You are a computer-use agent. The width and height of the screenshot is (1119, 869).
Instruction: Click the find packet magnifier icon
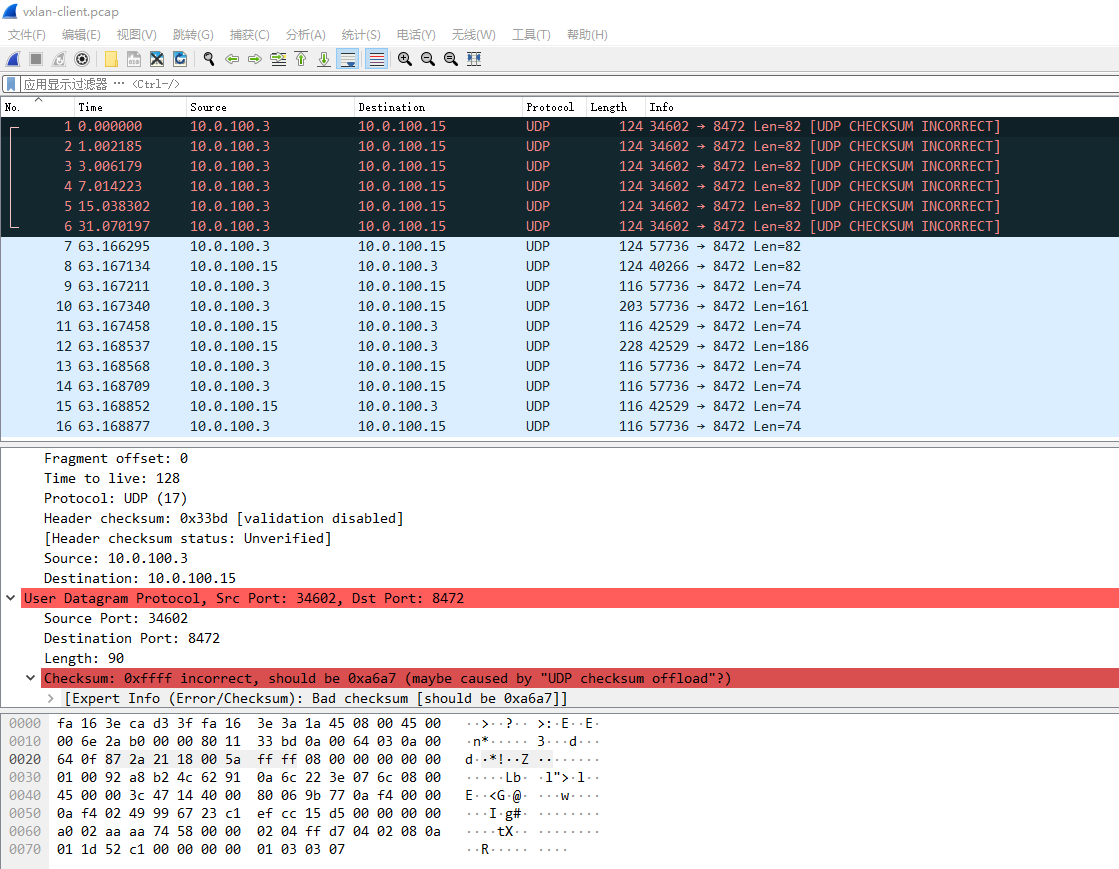pos(209,59)
